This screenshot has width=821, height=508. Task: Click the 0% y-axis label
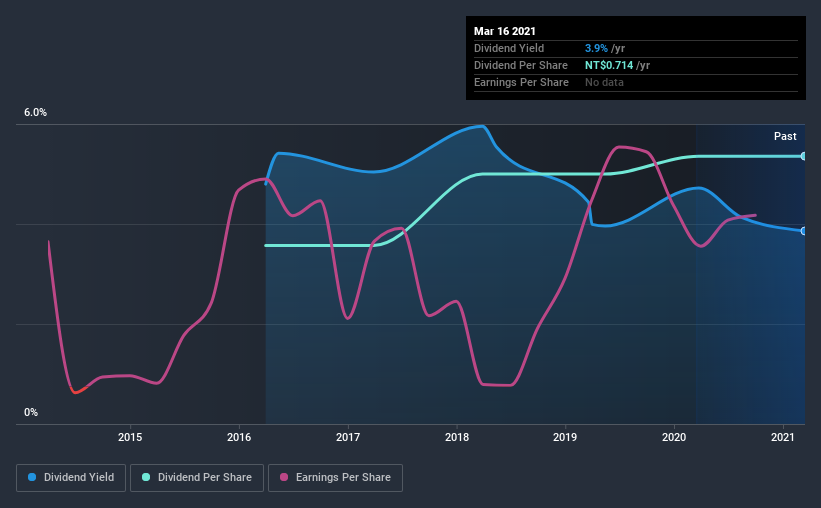(x=31, y=413)
